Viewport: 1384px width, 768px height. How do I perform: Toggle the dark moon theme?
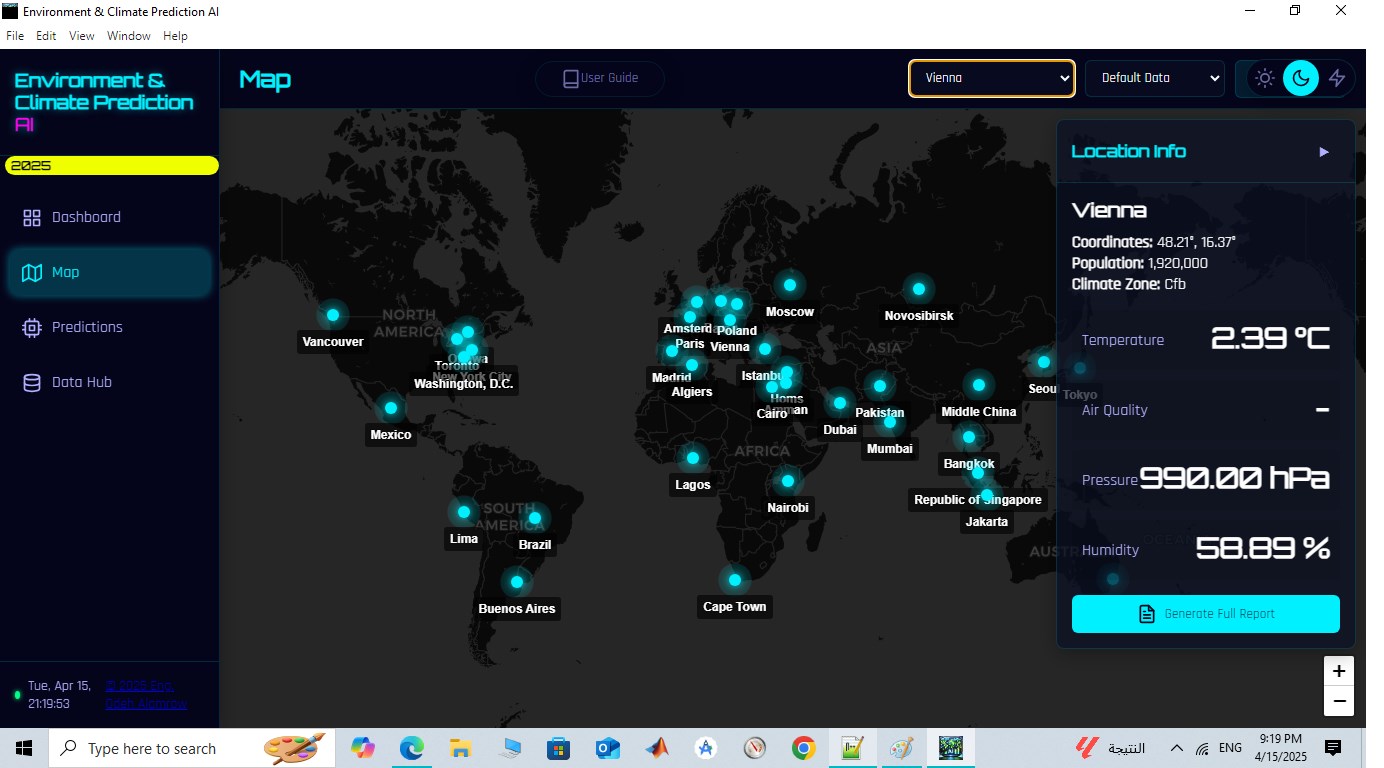[x=1301, y=78]
